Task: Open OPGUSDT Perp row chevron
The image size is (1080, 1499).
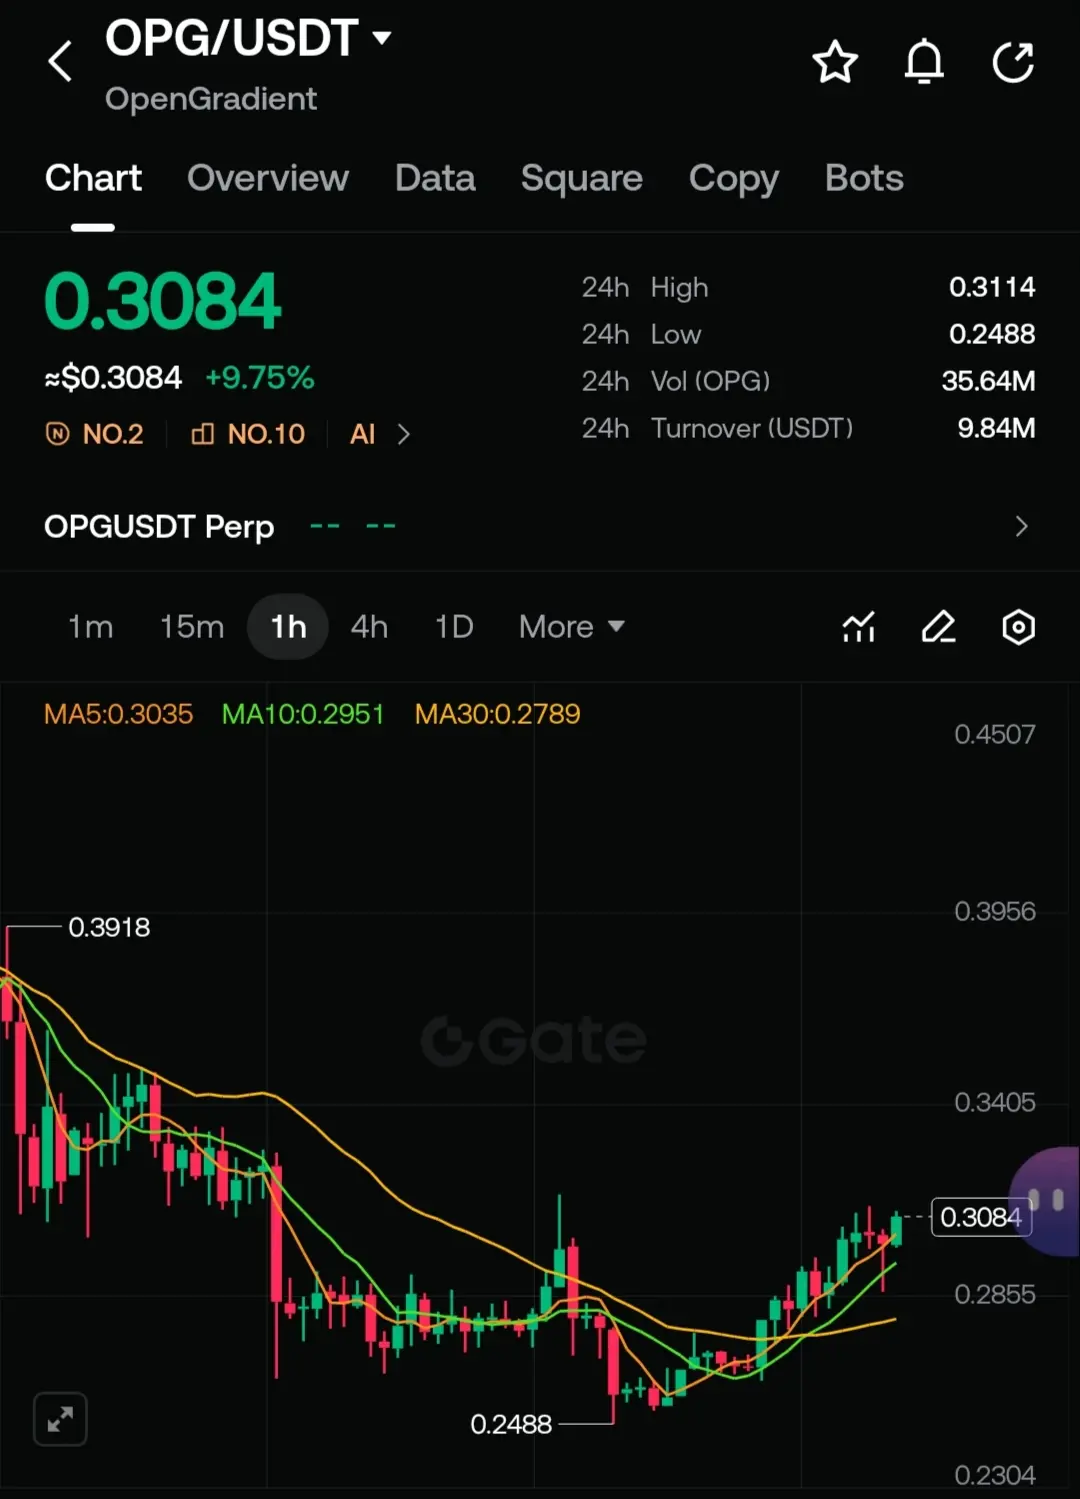Action: (1021, 526)
